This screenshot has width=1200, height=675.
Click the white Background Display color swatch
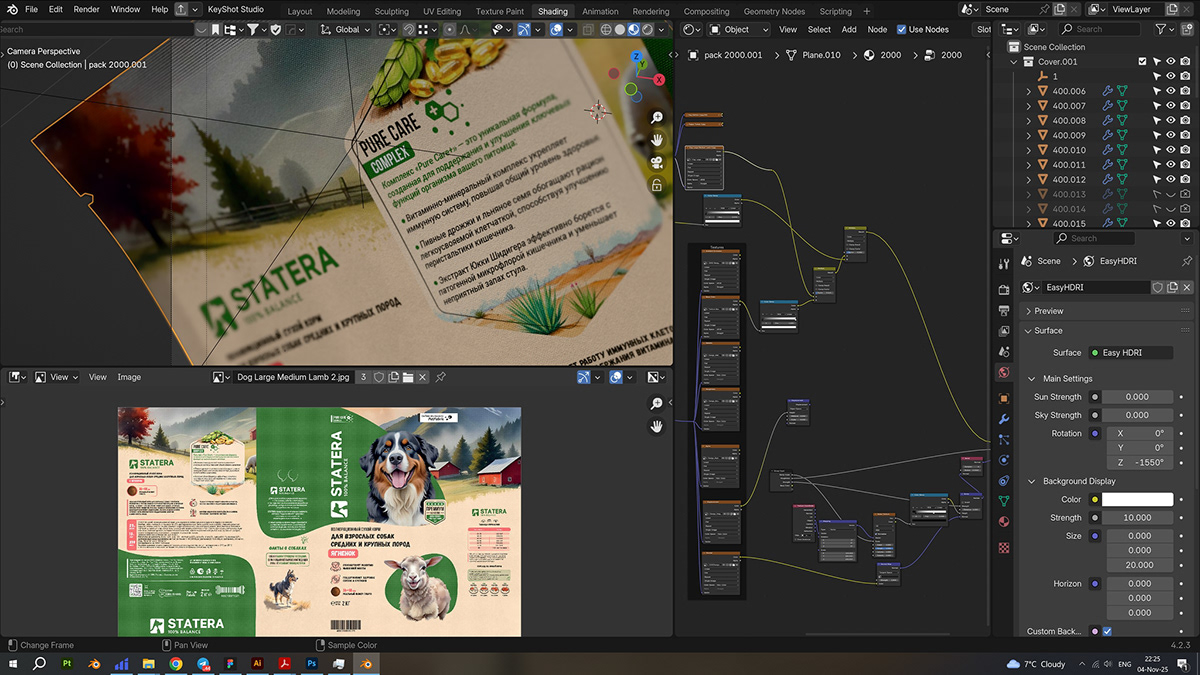point(1140,498)
